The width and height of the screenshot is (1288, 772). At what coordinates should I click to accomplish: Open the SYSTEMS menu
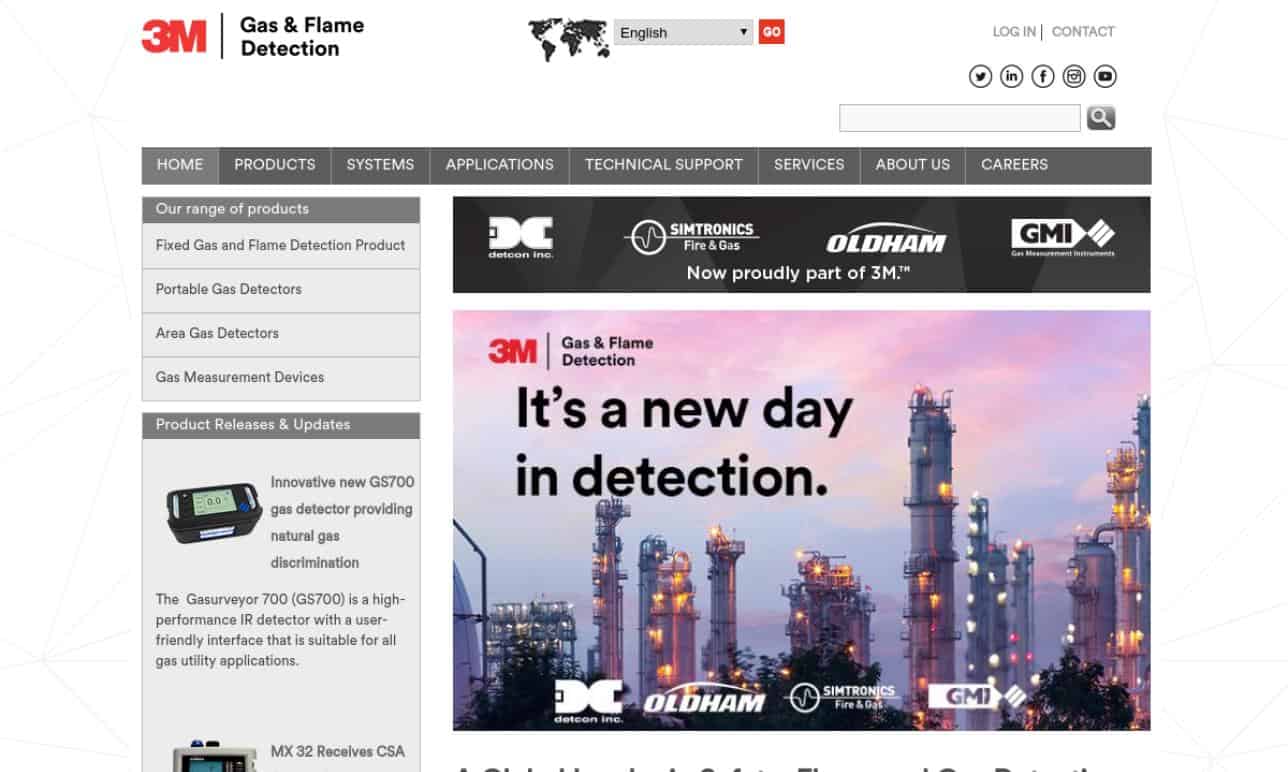(380, 165)
